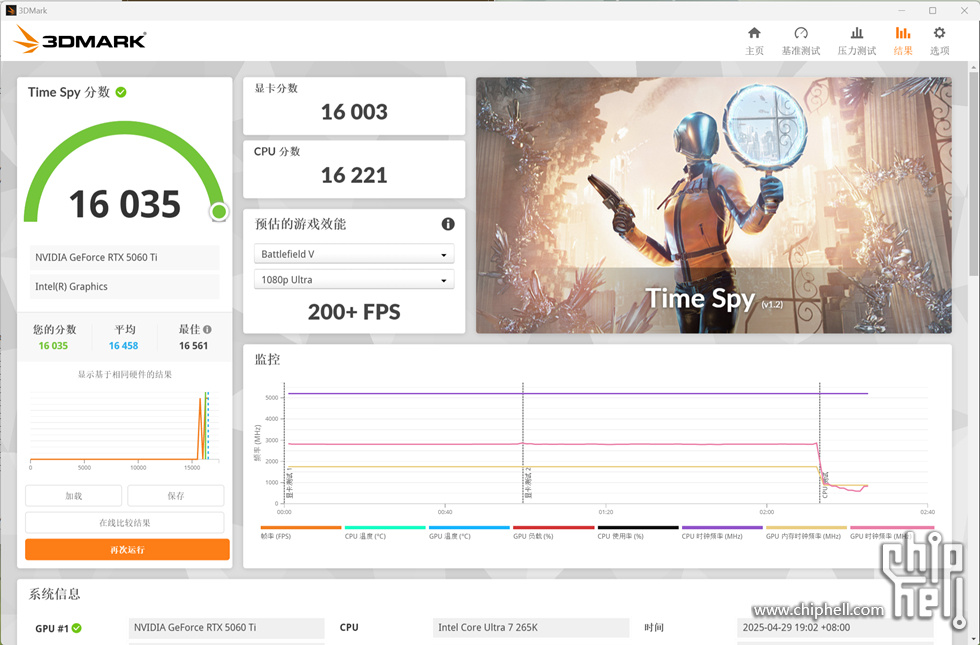Click the score distribution histogram chart
980x645 pixels.
pyautogui.click(x=124, y=429)
